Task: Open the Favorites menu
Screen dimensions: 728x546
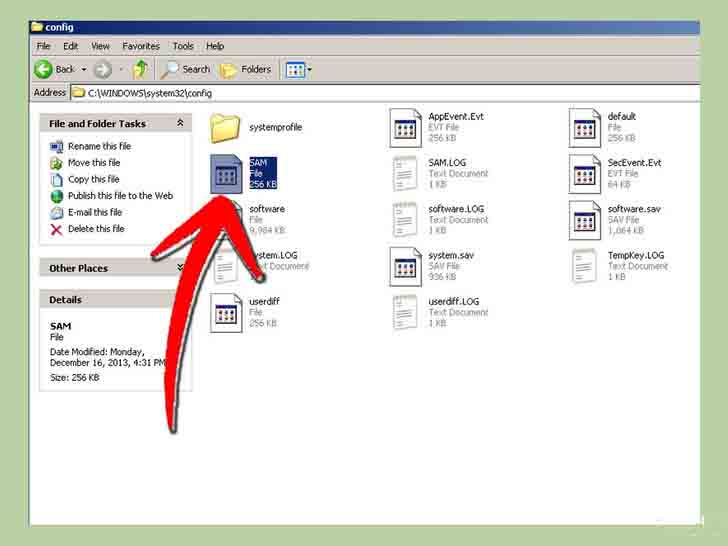Action: tap(141, 46)
